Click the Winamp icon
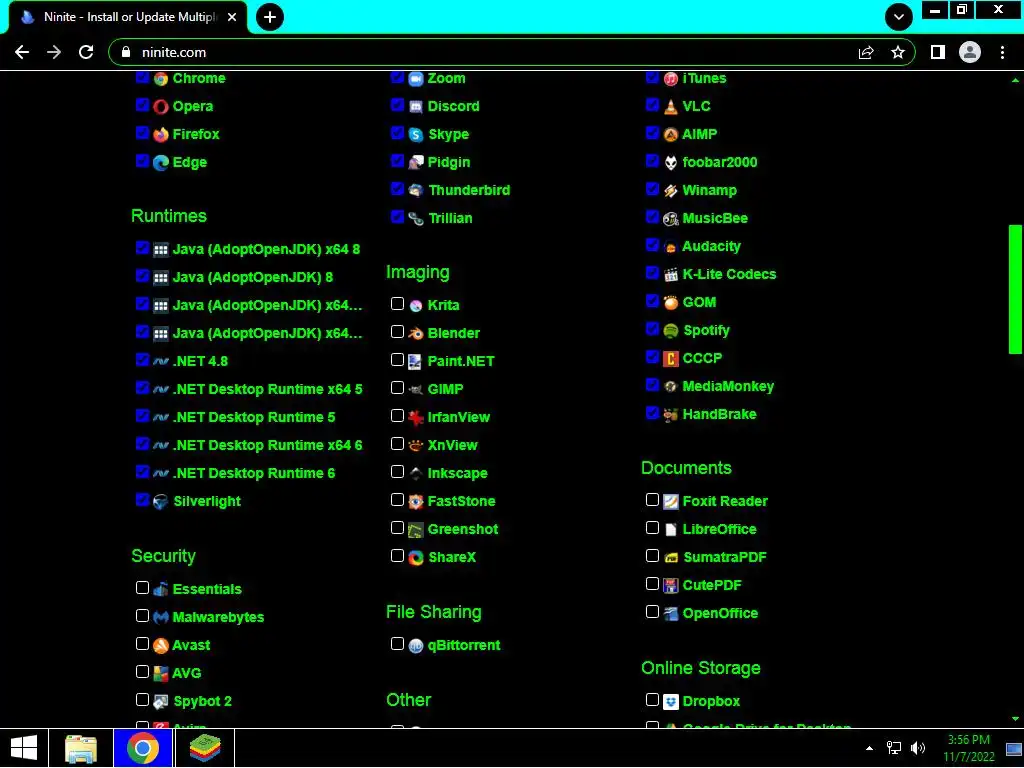Screen dimensions: 1024x768 pos(671,191)
